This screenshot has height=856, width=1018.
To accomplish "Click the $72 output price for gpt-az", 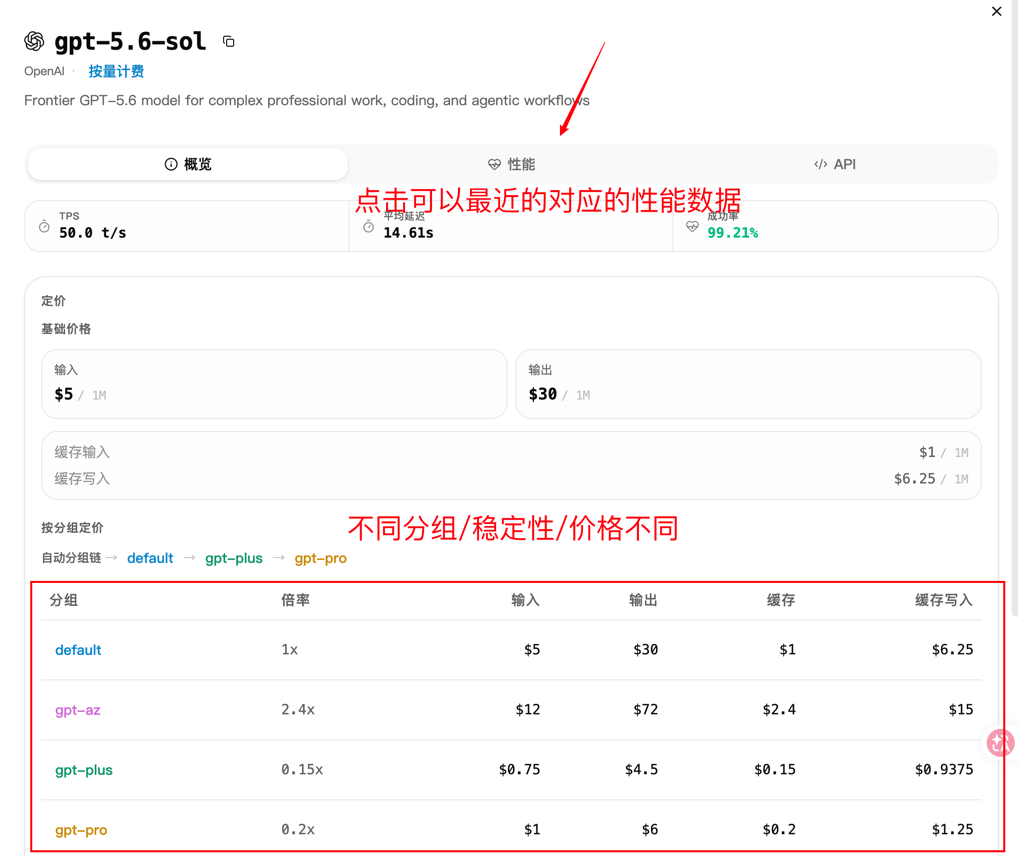I will point(645,709).
